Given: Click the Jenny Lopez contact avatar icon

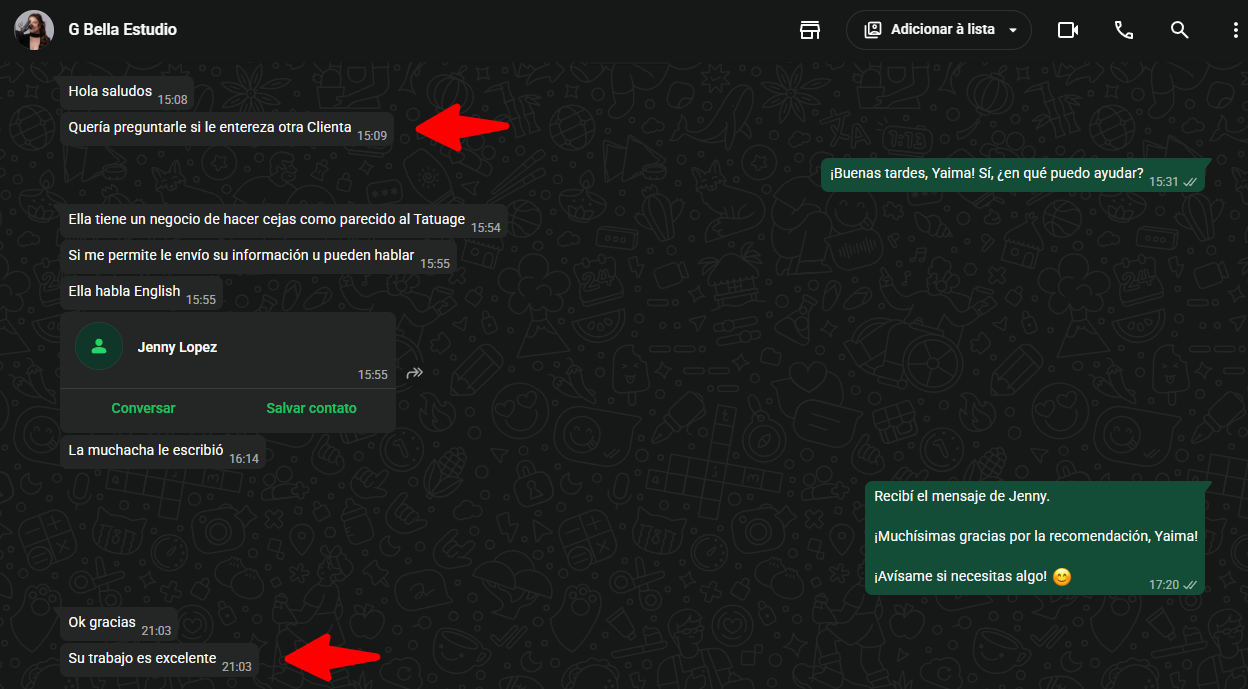Looking at the screenshot, I should point(99,347).
